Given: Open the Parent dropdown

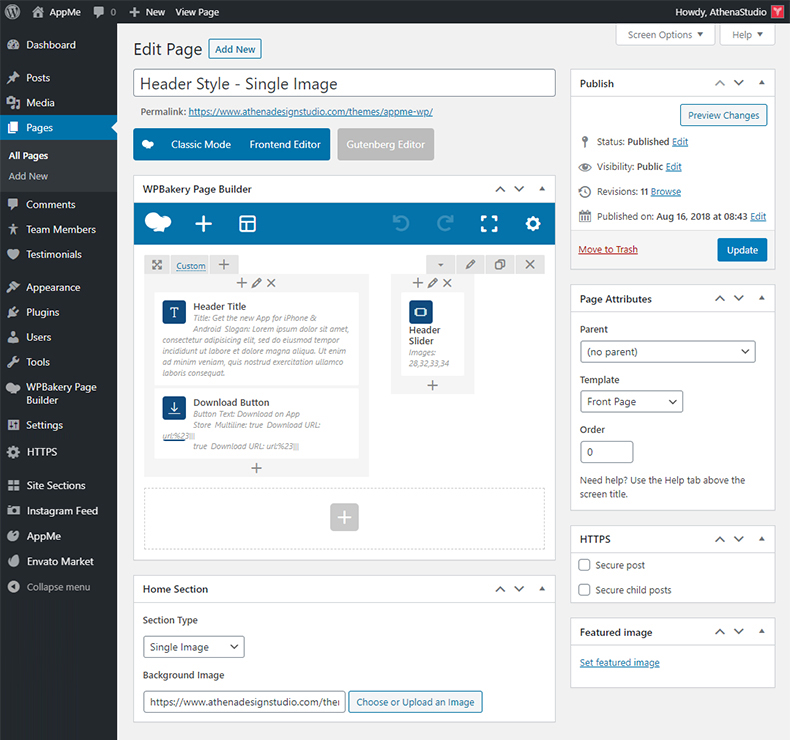Looking at the screenshot, I should [668, 352].
